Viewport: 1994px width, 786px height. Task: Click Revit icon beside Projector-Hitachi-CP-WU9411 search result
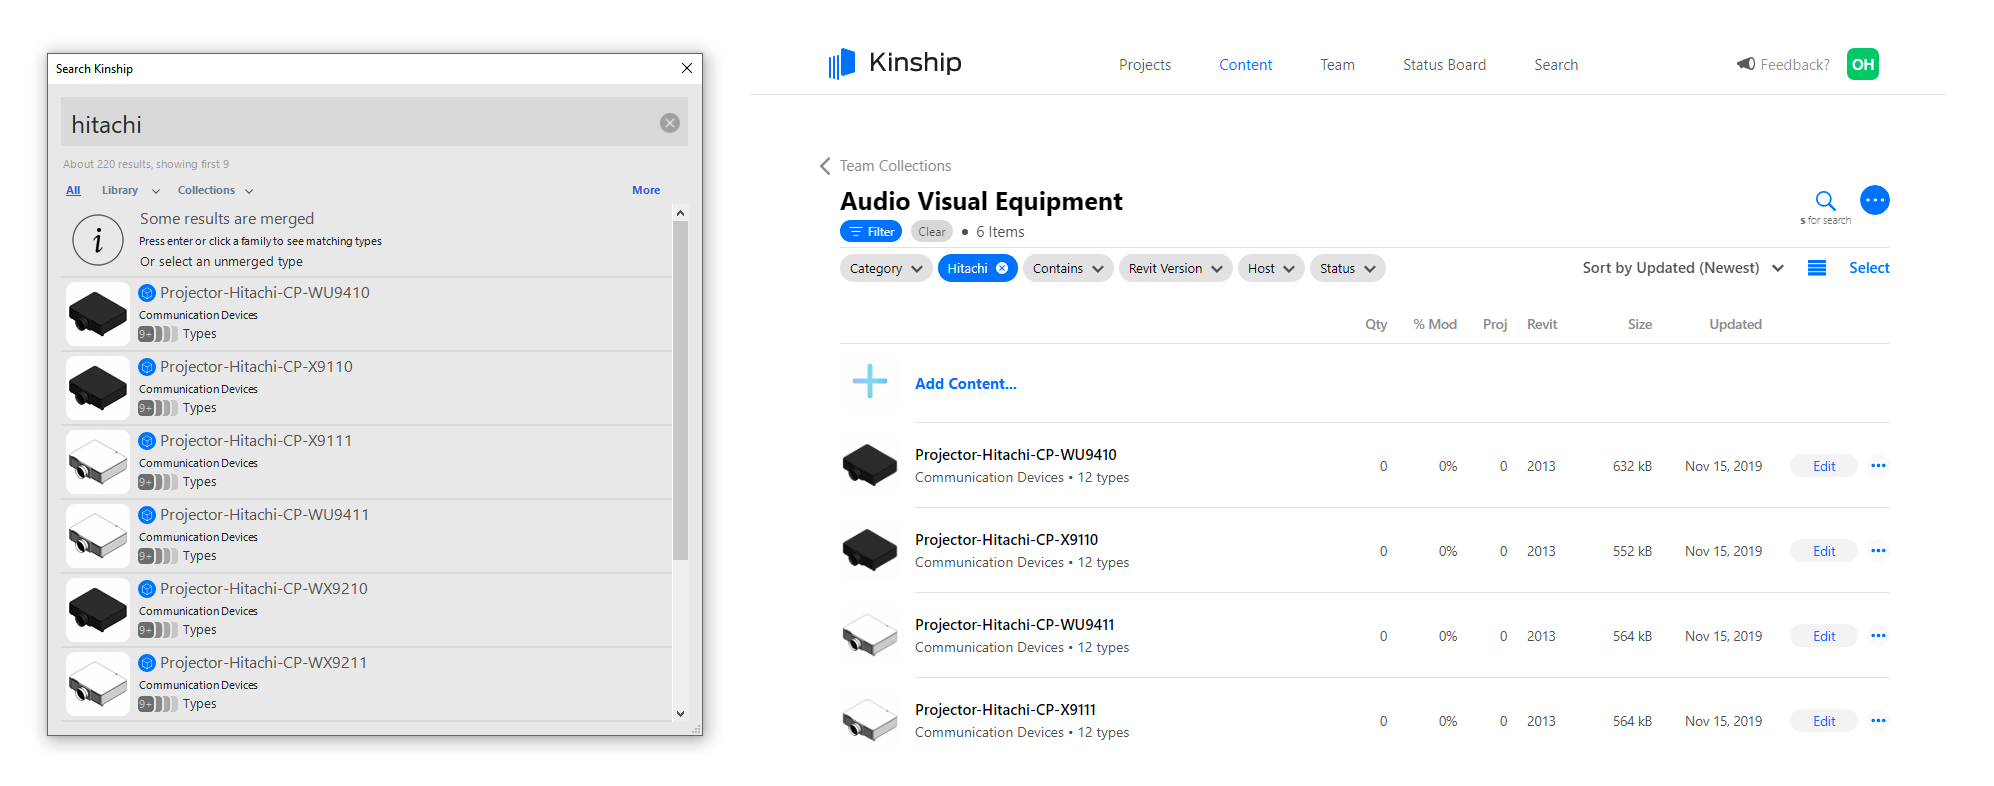[147, 515]
